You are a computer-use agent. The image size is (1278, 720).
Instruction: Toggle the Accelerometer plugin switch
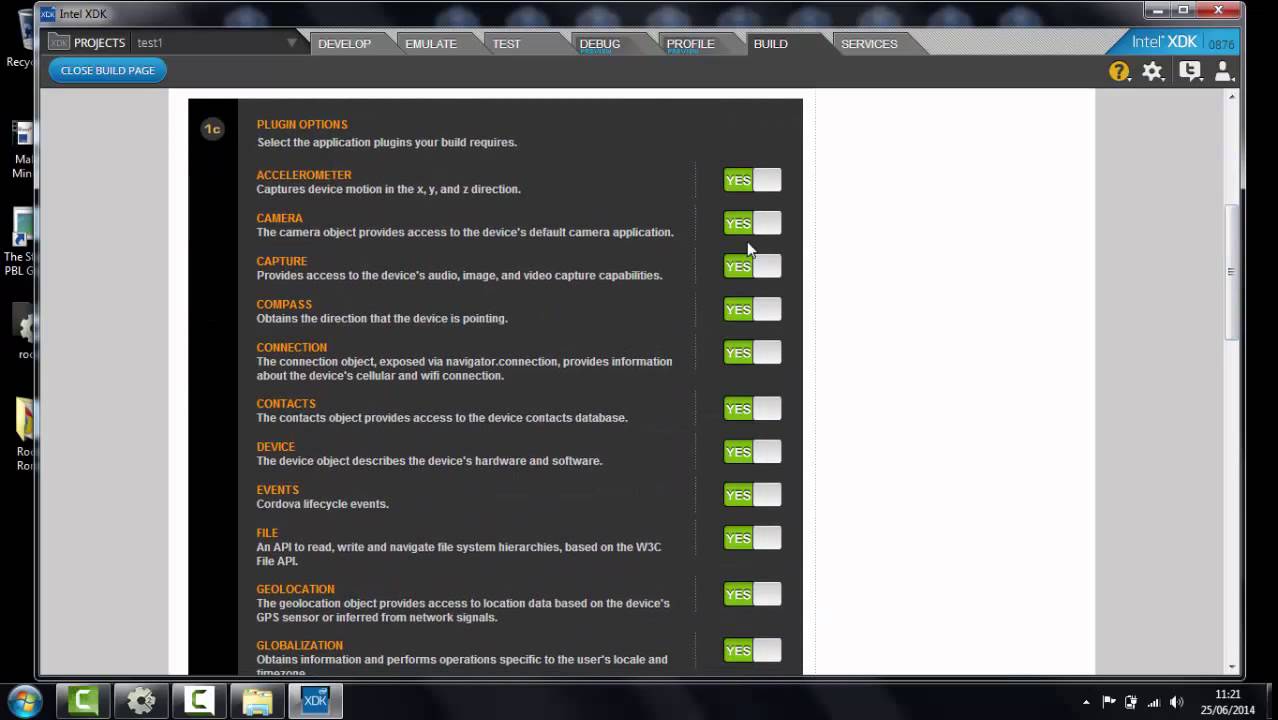752,180
